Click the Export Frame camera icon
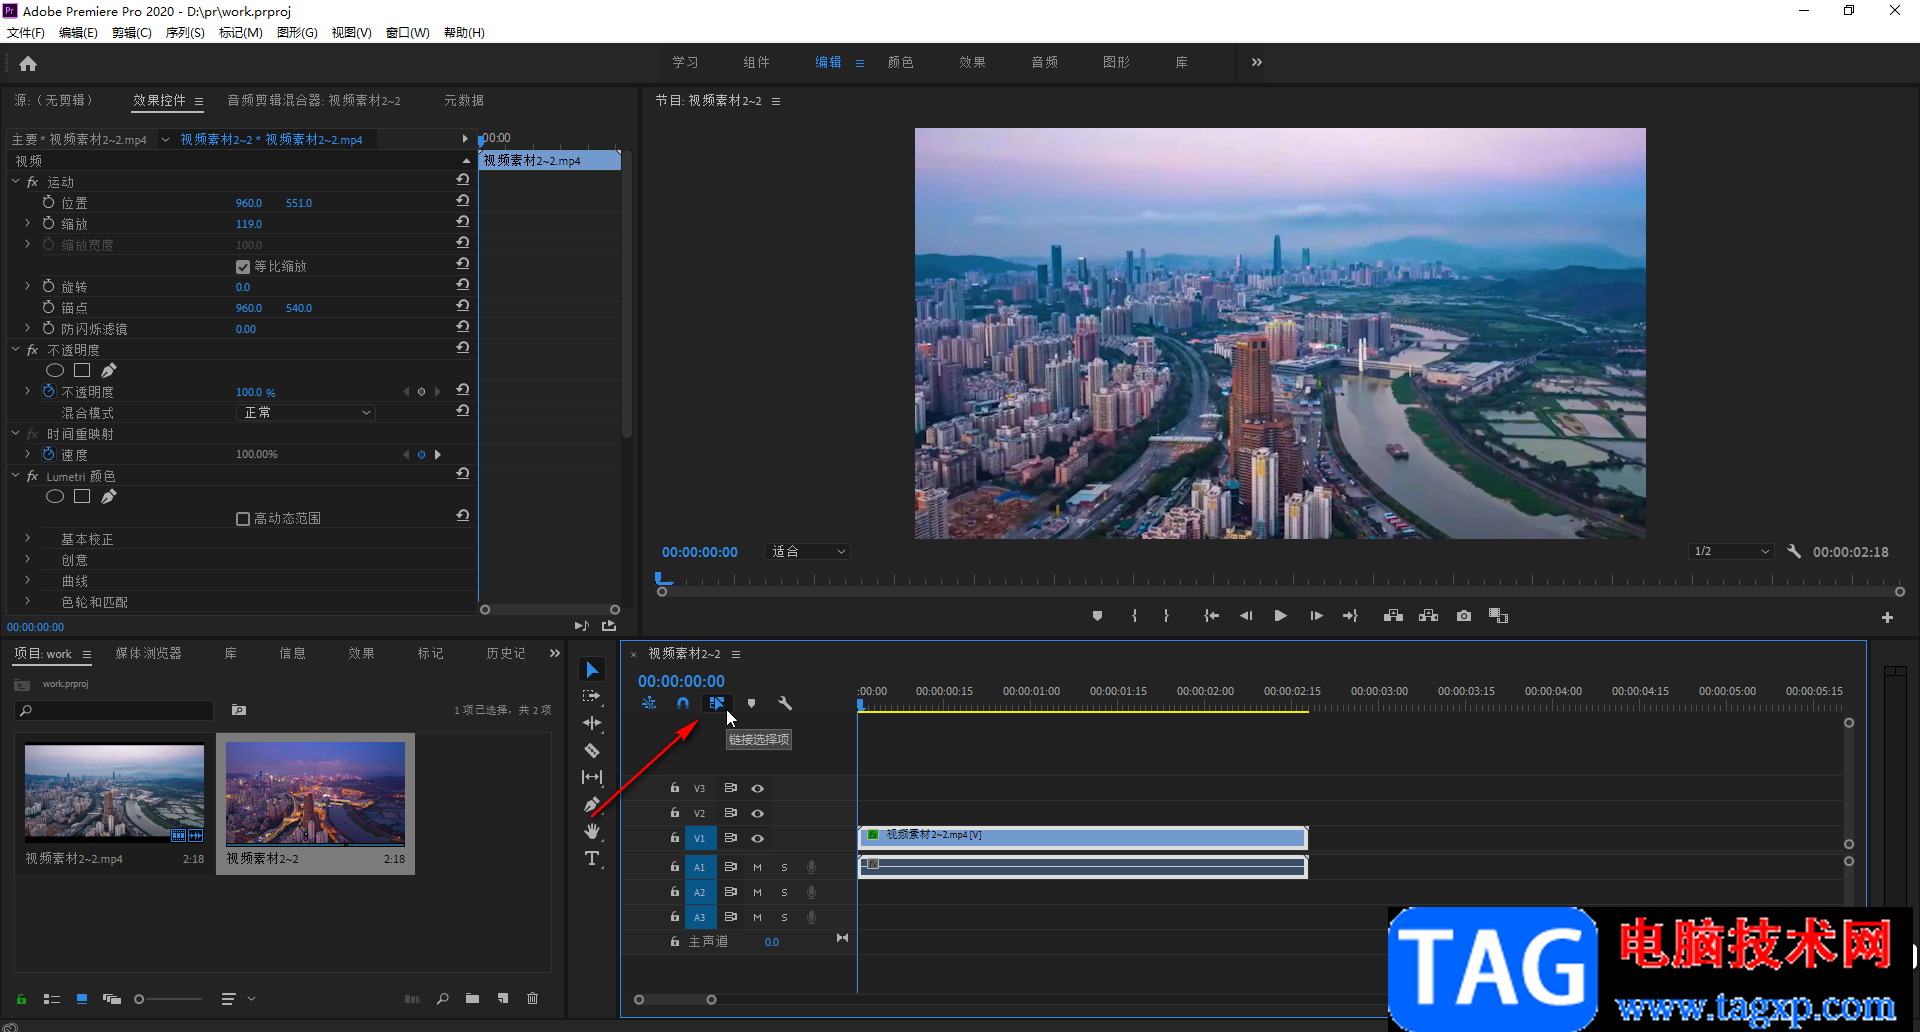This screenshot has height=1032, width=1920. coord(1464,616)
